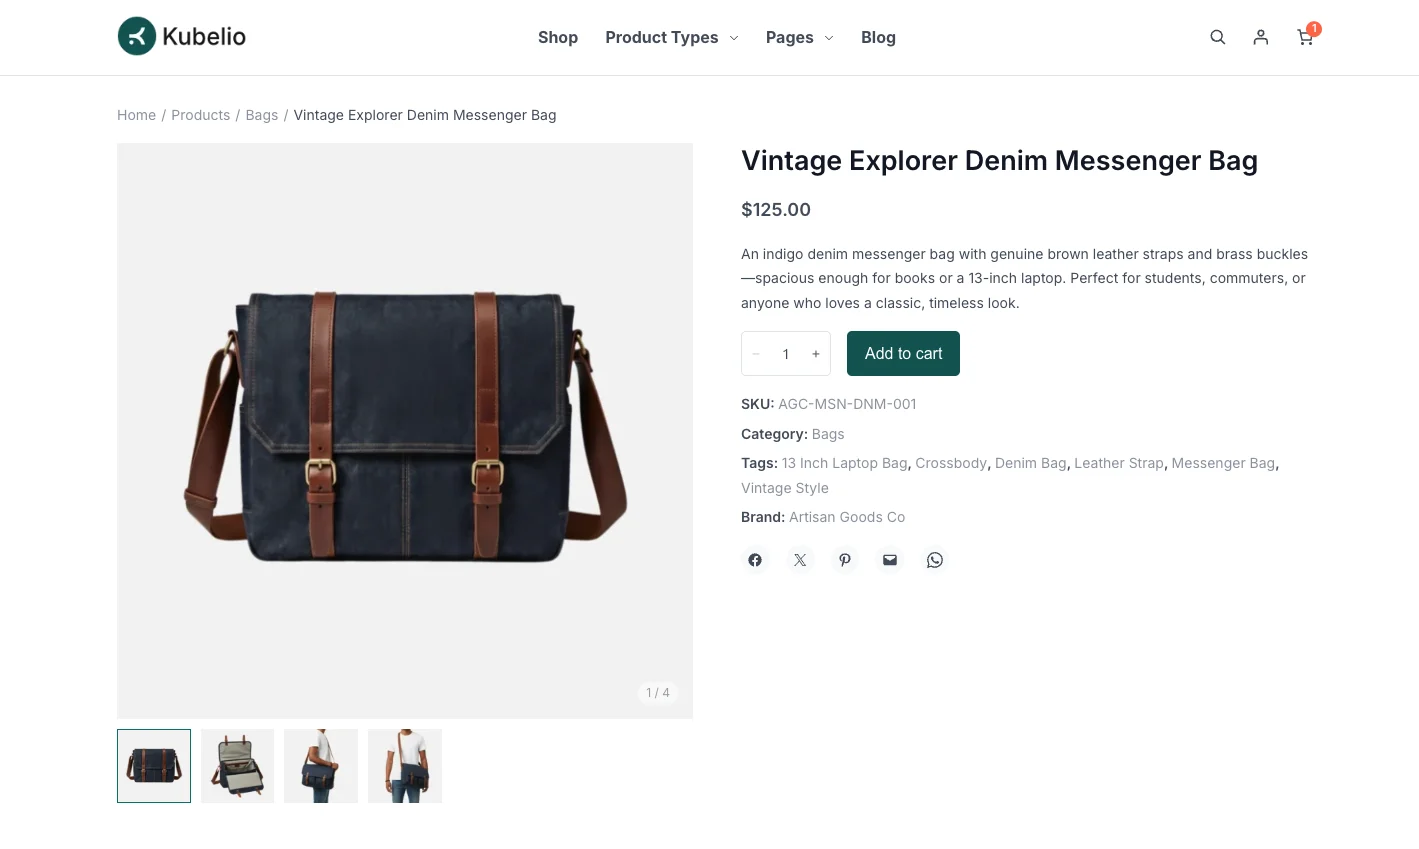This screenshot has height=849, width=1419.
Task: Open the shopping cart
Action: tap(1304, 37)
